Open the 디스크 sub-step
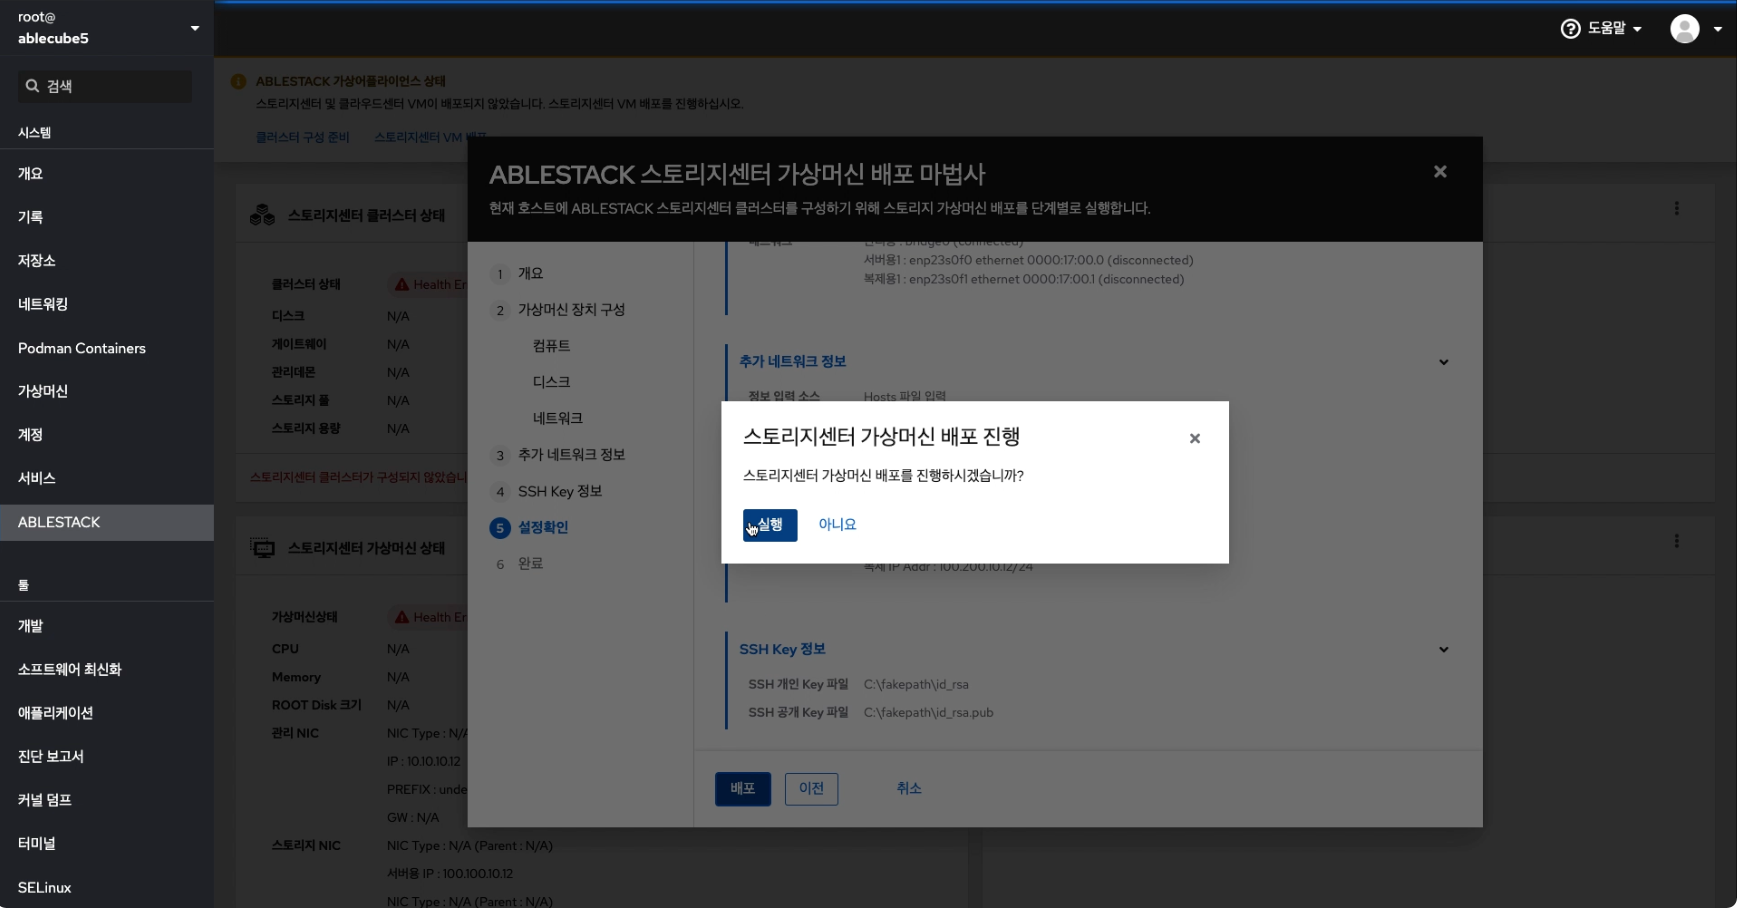This screenshot has height=908, width=1737. point(551,382)
